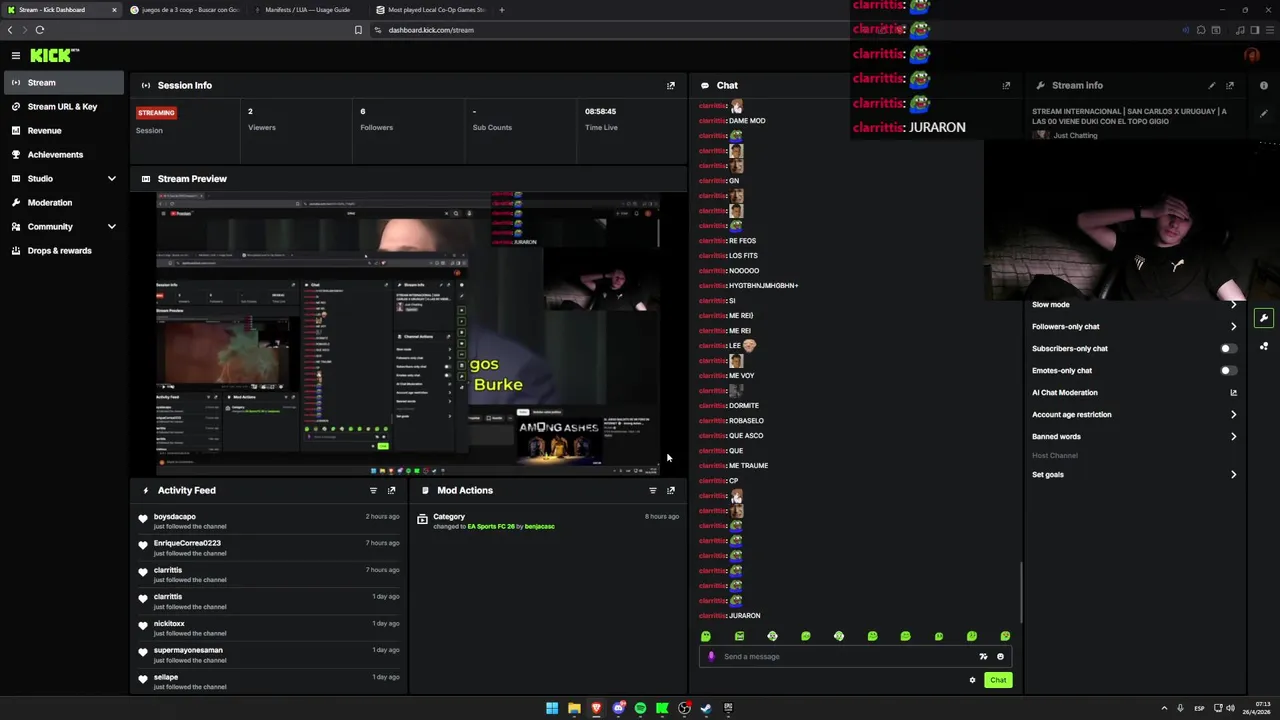The image size is (1280, 720).
Task: Click the browser back arrow
Action: coord(10,30)
